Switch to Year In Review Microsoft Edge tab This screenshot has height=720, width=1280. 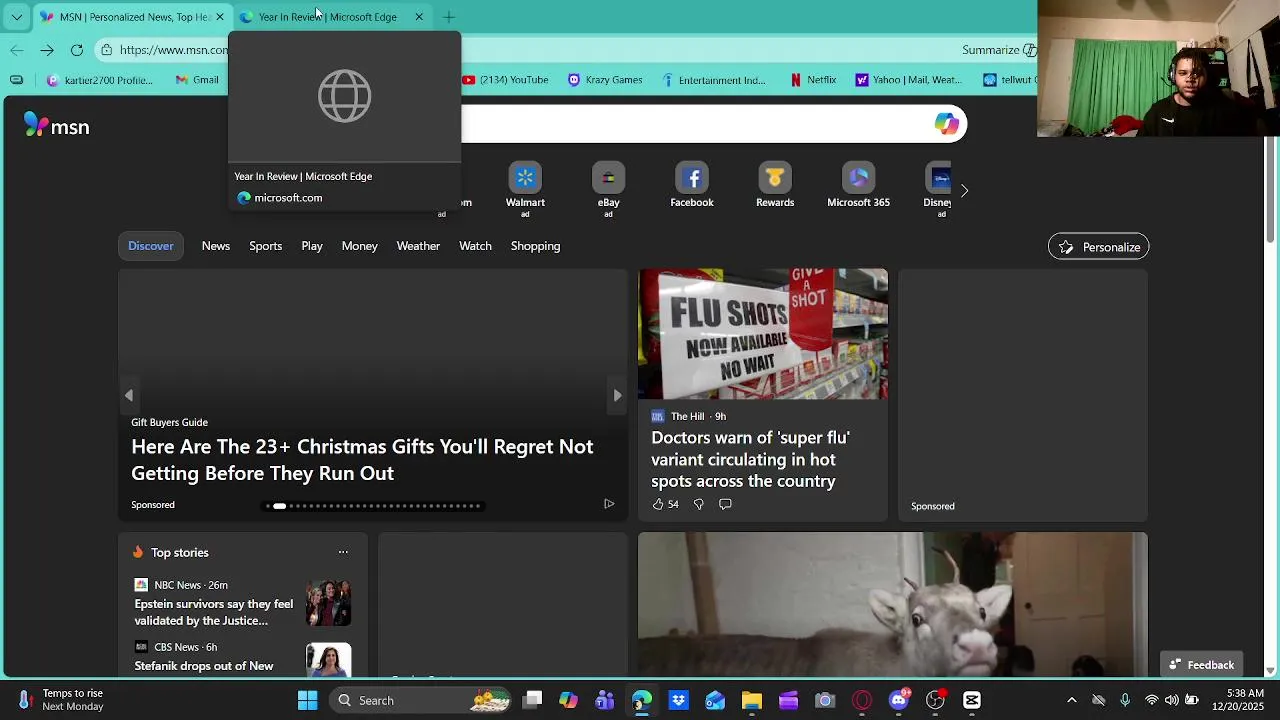point(327,17)
